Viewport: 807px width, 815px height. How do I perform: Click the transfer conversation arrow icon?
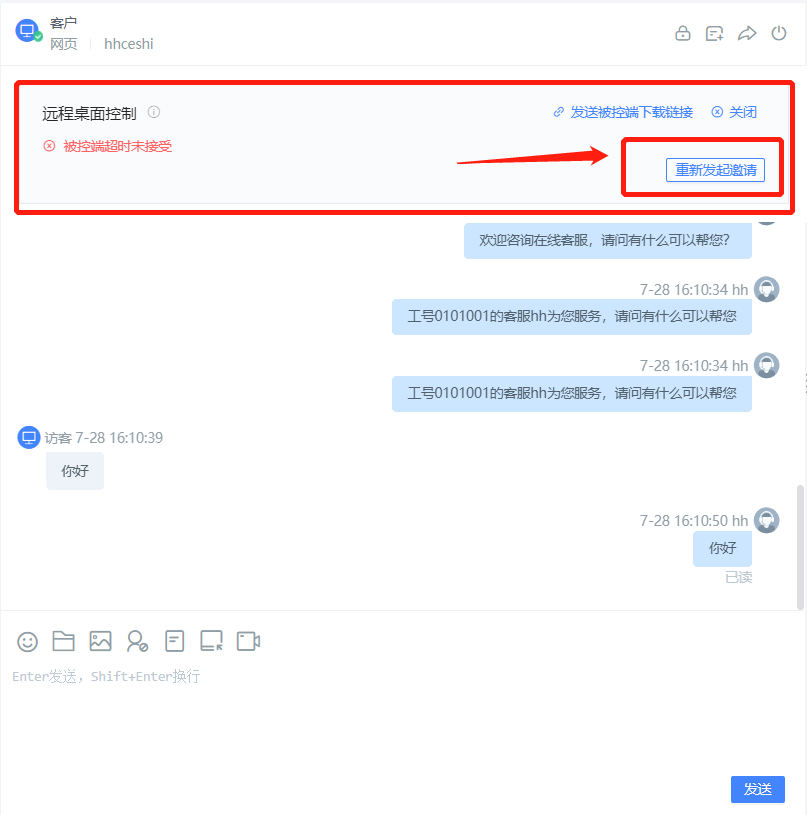point(747,34)
